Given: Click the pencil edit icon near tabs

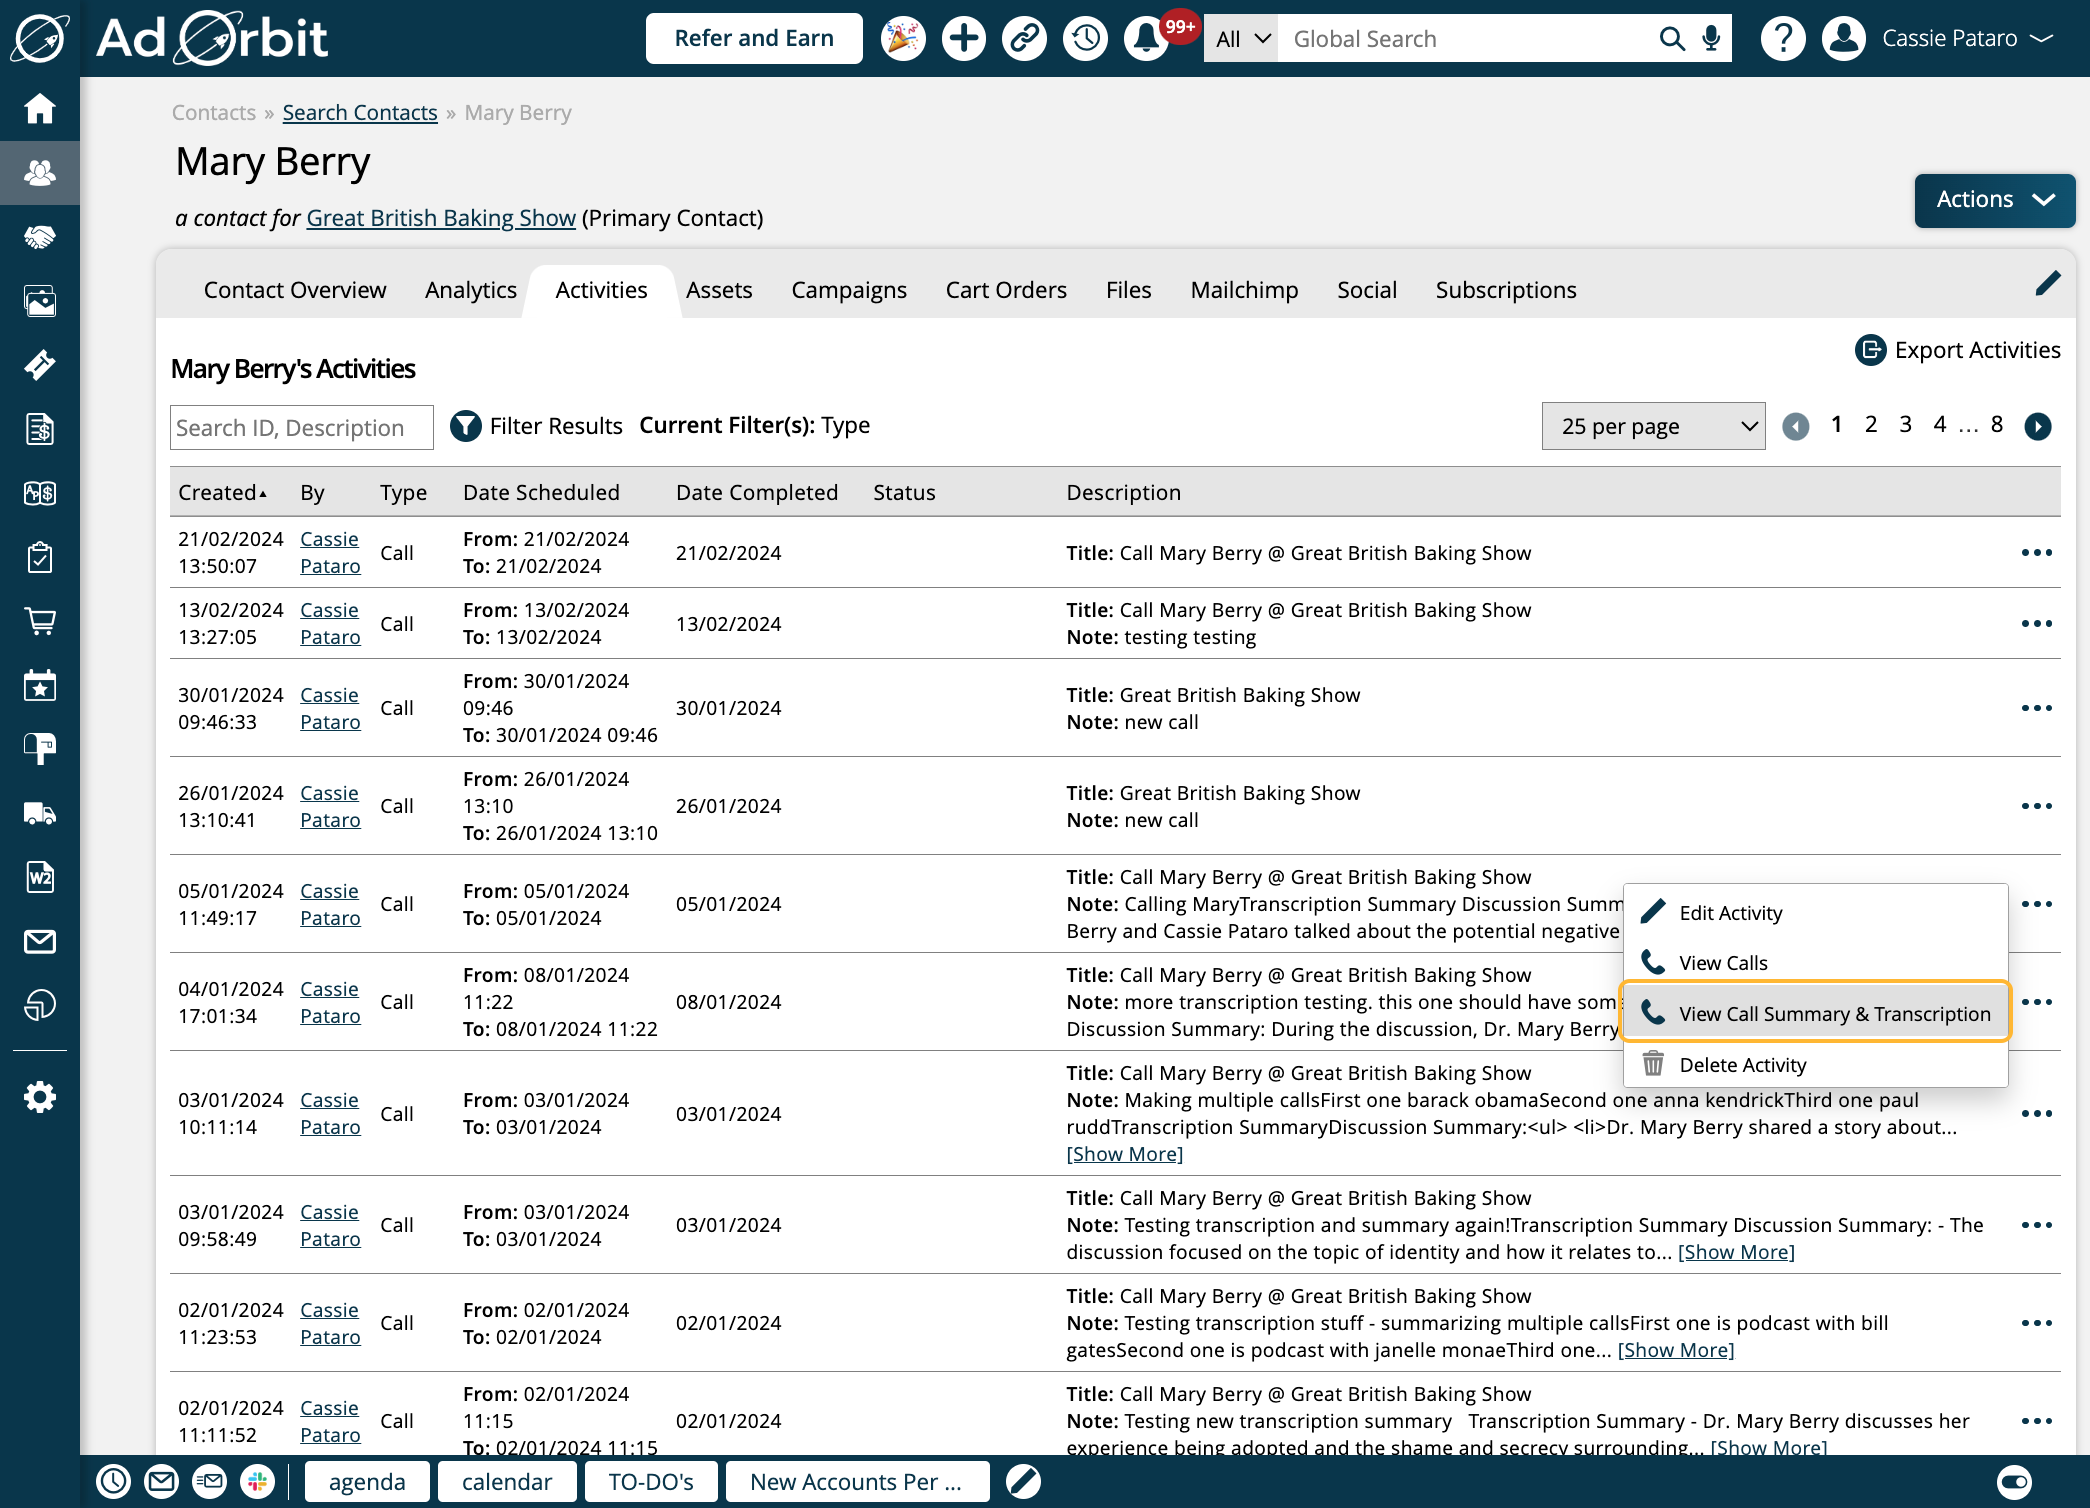Looking at the screenshot, I should (x=2047, y=284).
